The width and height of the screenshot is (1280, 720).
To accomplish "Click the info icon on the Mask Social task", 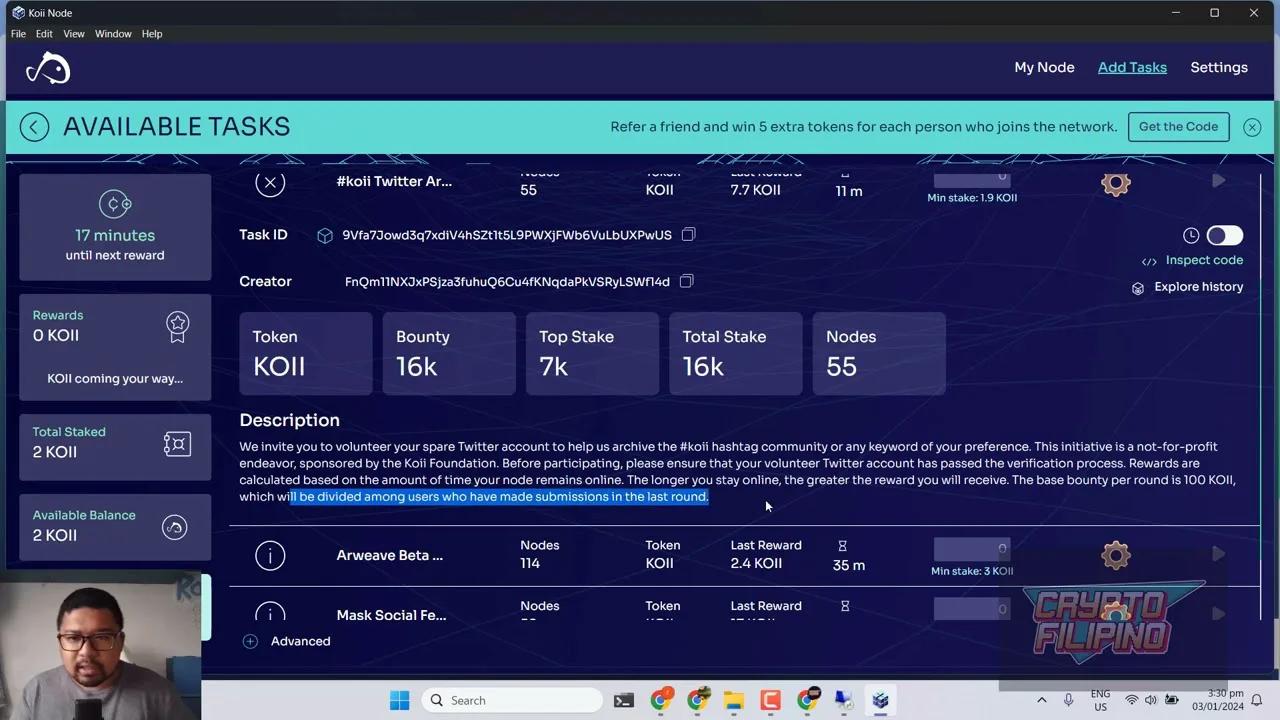I will pos(270,615).
